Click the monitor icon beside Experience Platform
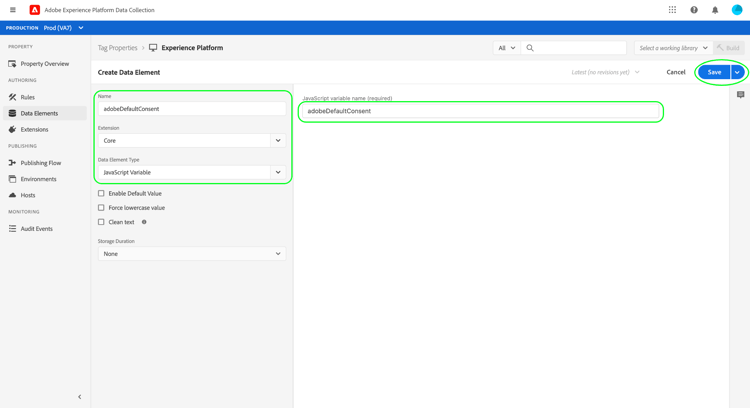The image size is (750, 408). pyautogui.click(x=153, y=48)
